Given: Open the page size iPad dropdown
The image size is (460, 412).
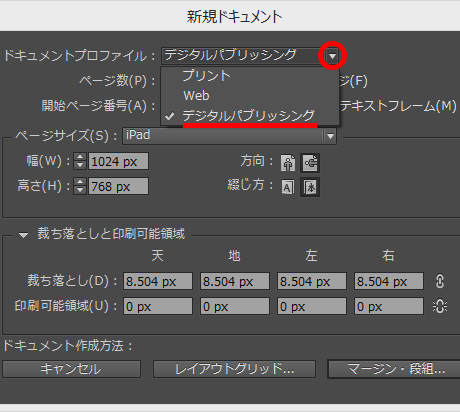Looking at the screenshot, I should coord(230,136).
